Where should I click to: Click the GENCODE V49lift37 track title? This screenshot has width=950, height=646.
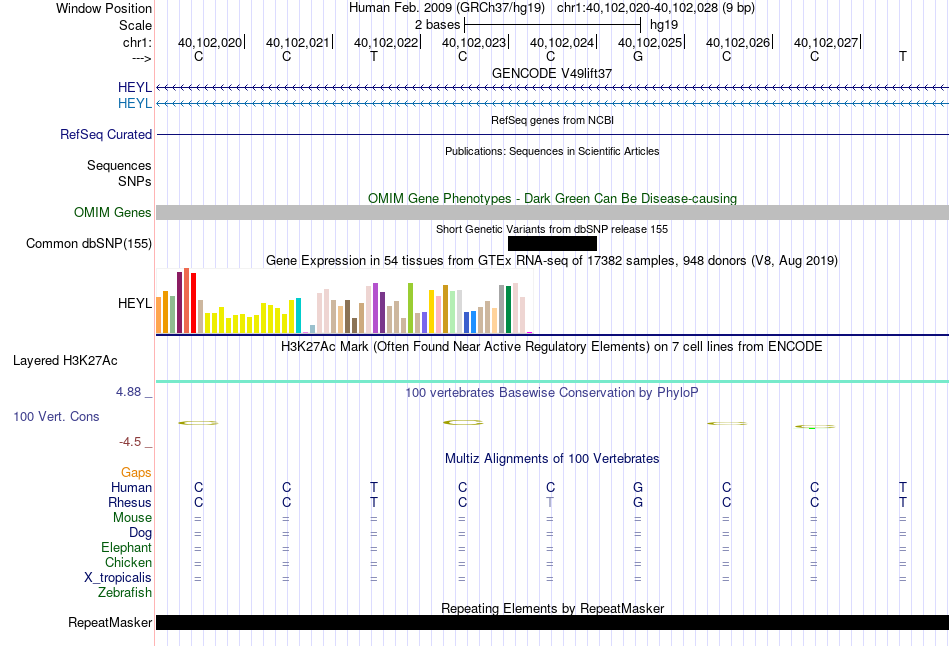click(x=552, y=73)
